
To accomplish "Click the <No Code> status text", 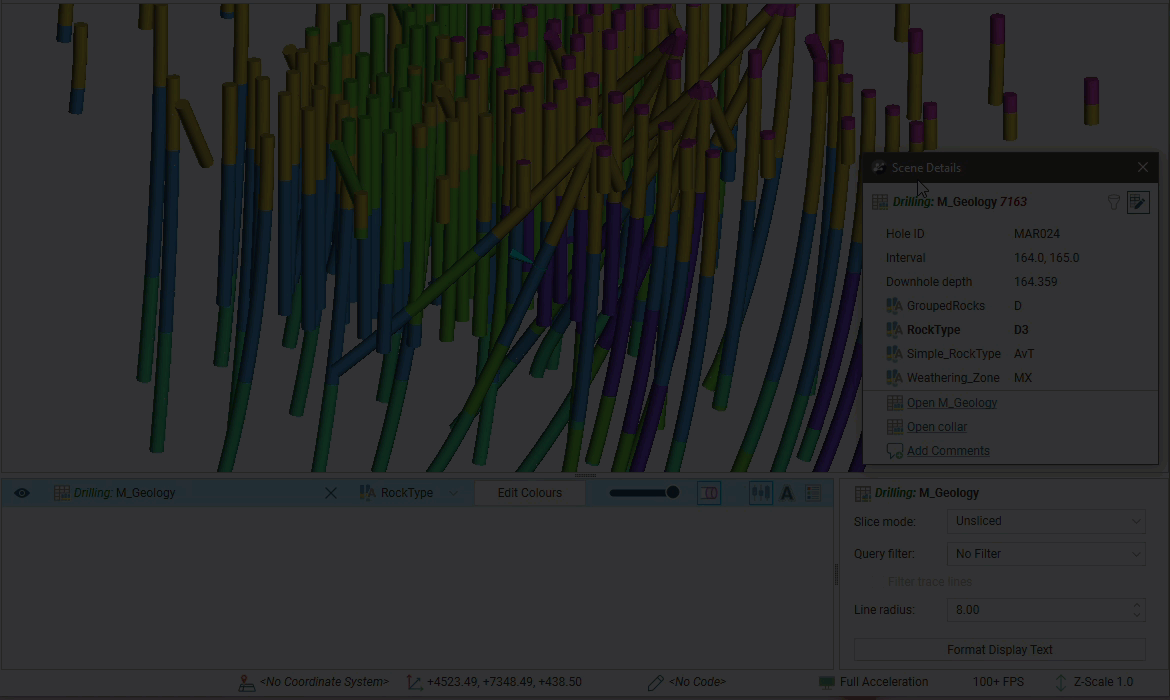I will [x=697, y=682].
